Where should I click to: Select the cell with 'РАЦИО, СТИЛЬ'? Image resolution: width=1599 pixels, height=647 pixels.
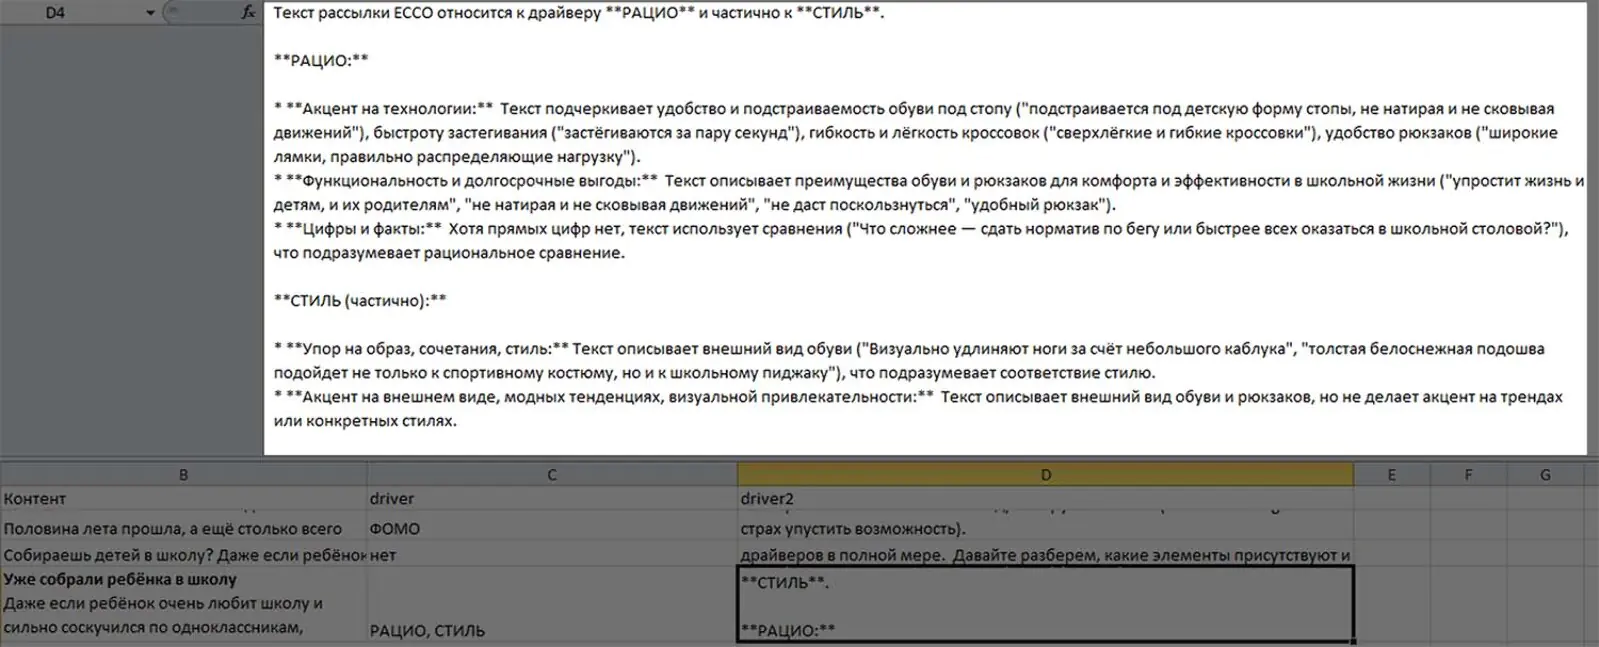coord(551,630)
